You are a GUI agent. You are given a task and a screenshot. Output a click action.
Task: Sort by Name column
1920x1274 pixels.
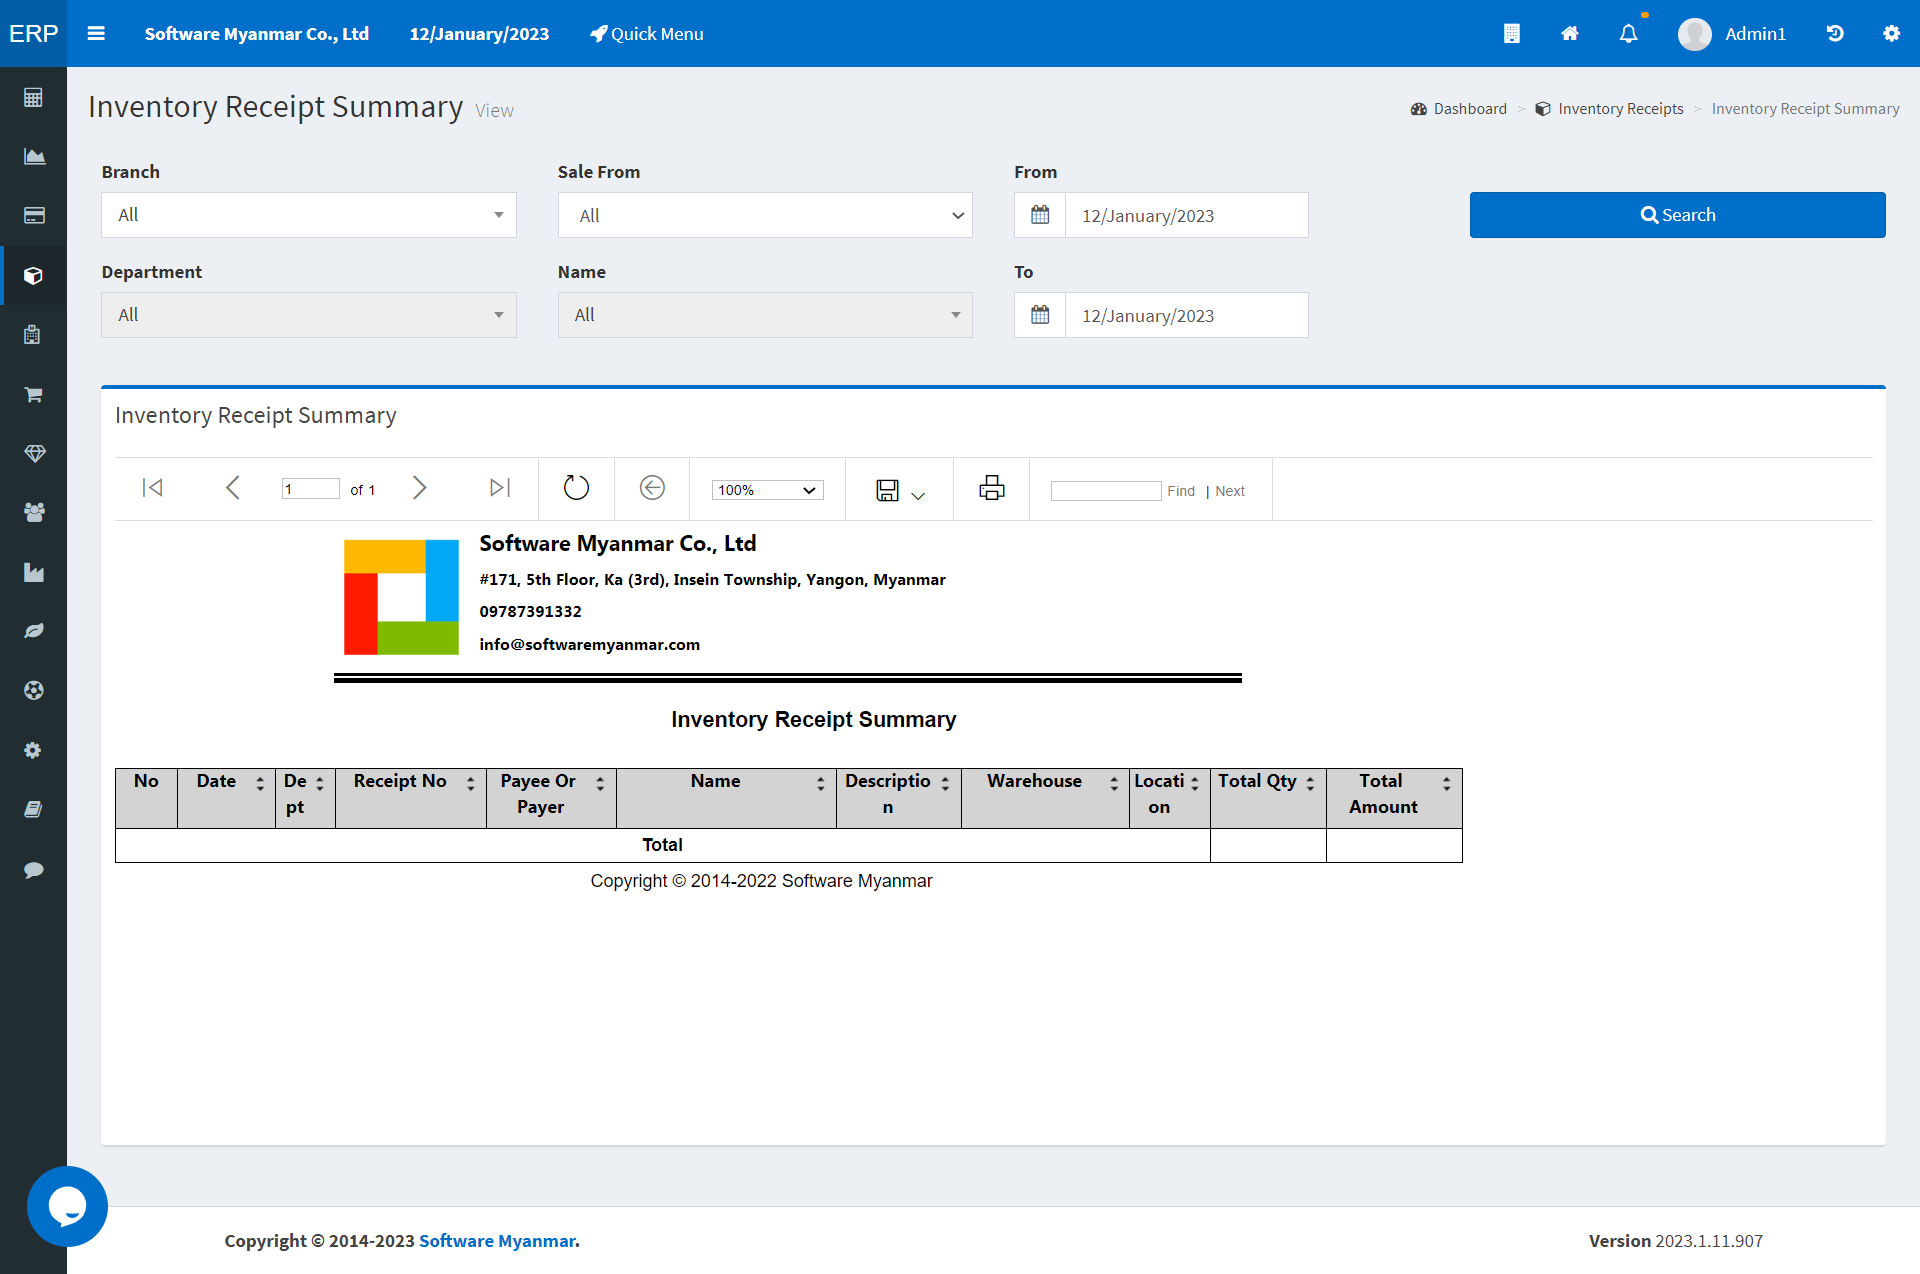click(x=821, y=784)
